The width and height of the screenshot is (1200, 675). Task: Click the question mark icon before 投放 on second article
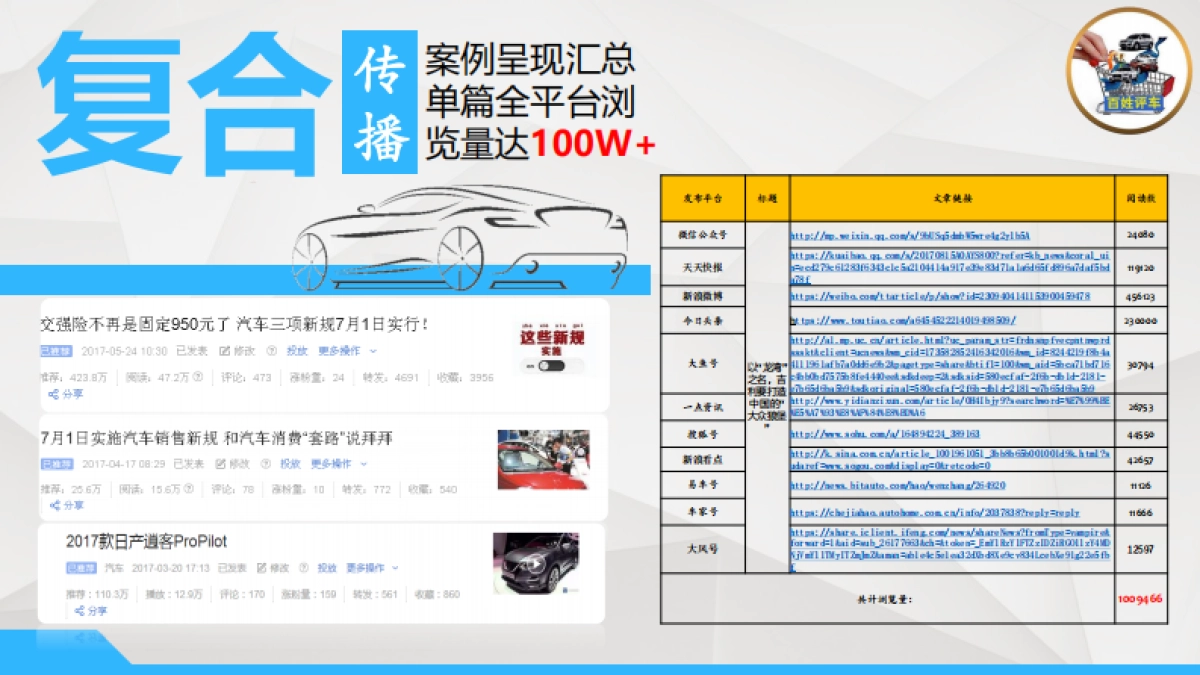pyautogui.click(x=264, y=464)
